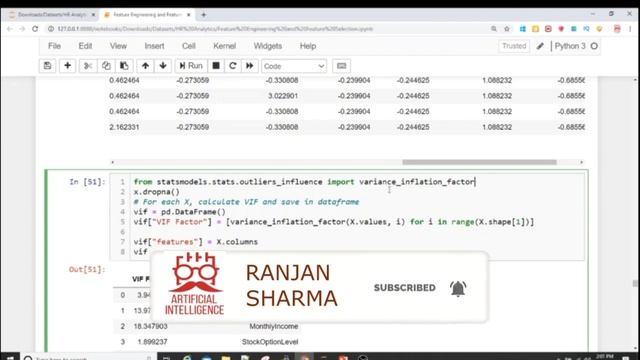Run the current cell
Viewport: 640px width, 360px height.
click(191, 66)
